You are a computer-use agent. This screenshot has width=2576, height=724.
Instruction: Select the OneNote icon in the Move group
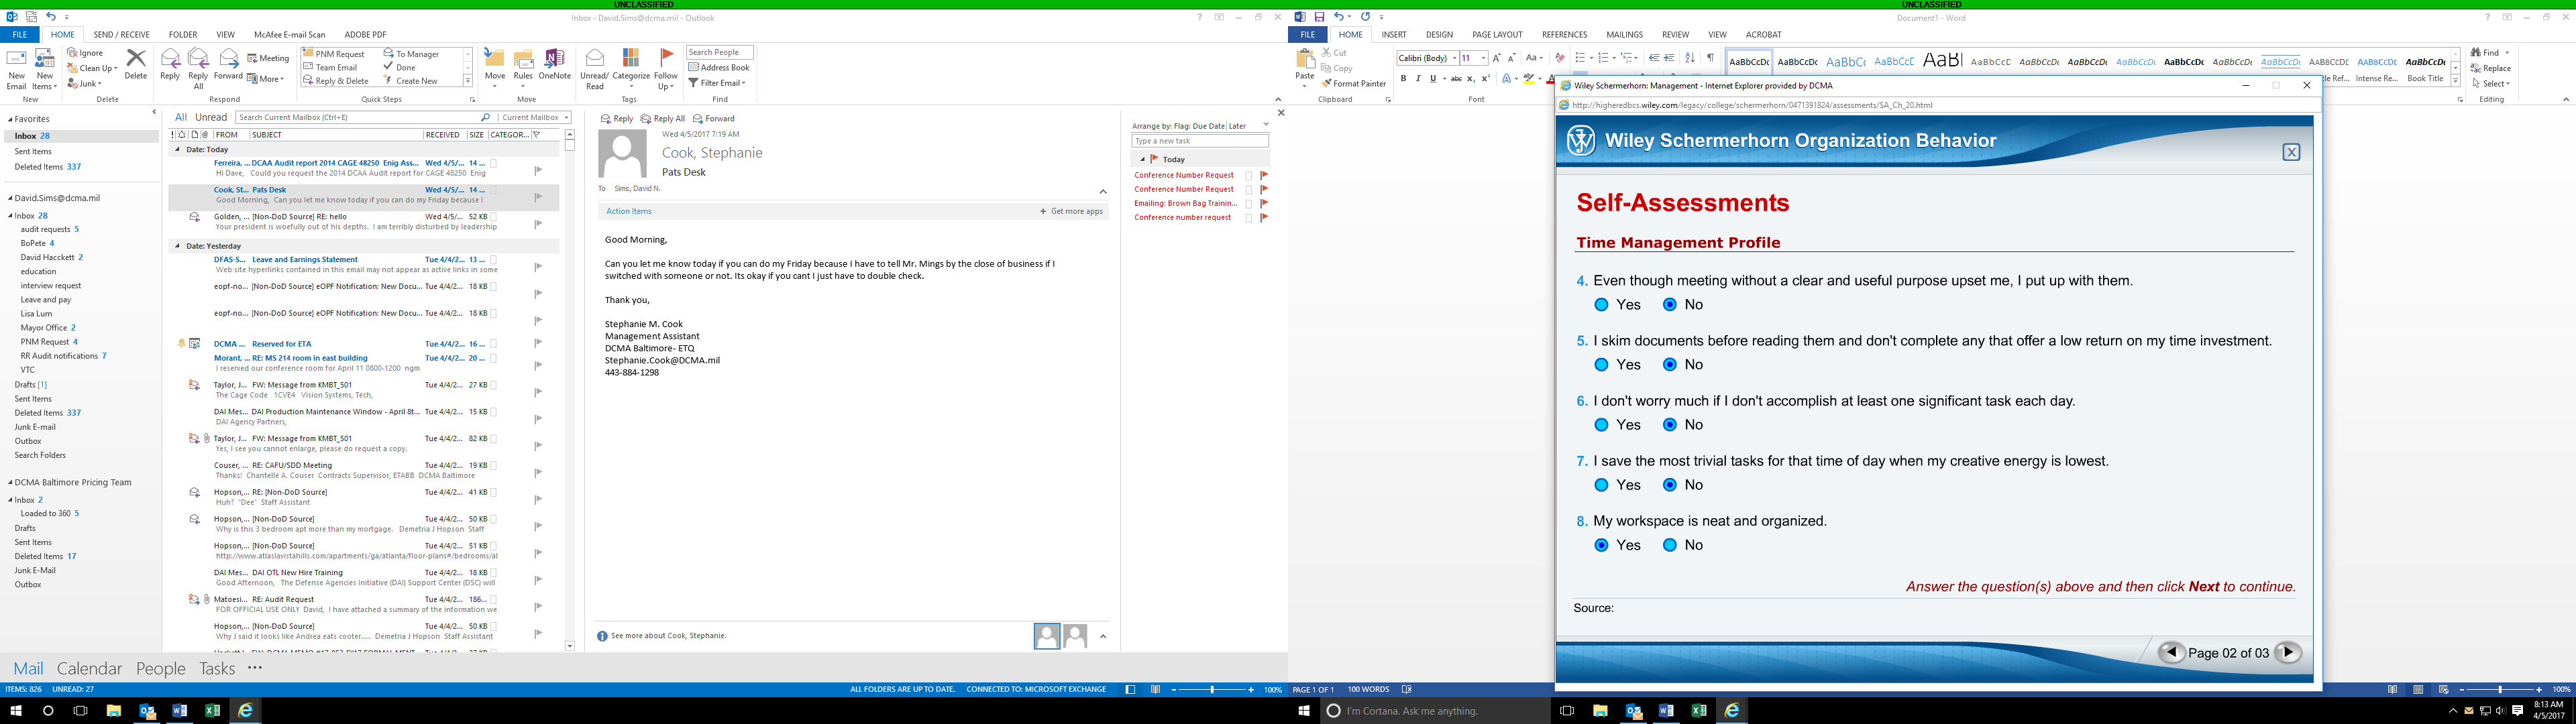coord(554,62)
